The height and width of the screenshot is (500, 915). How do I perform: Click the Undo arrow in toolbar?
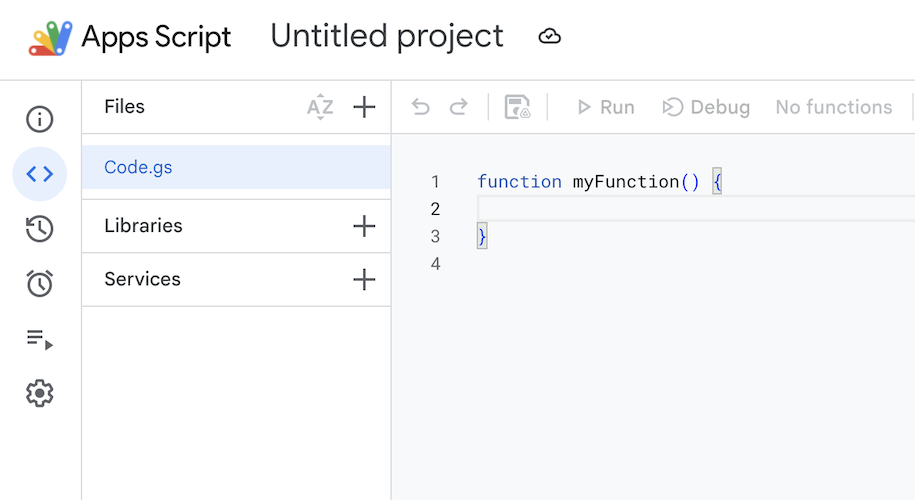click(420, 107)
